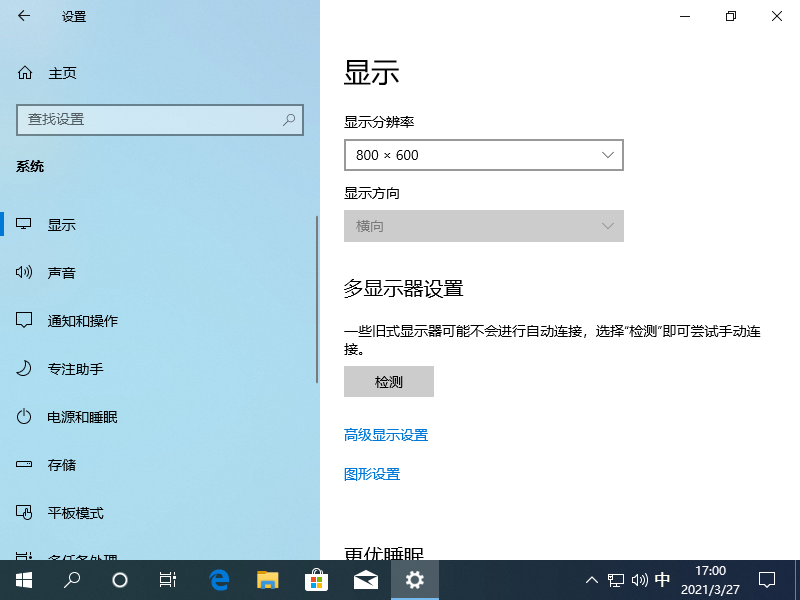Click the back arrow at top left
The width and height of the screenshot is (800, 600).
[x=22, y=16]
